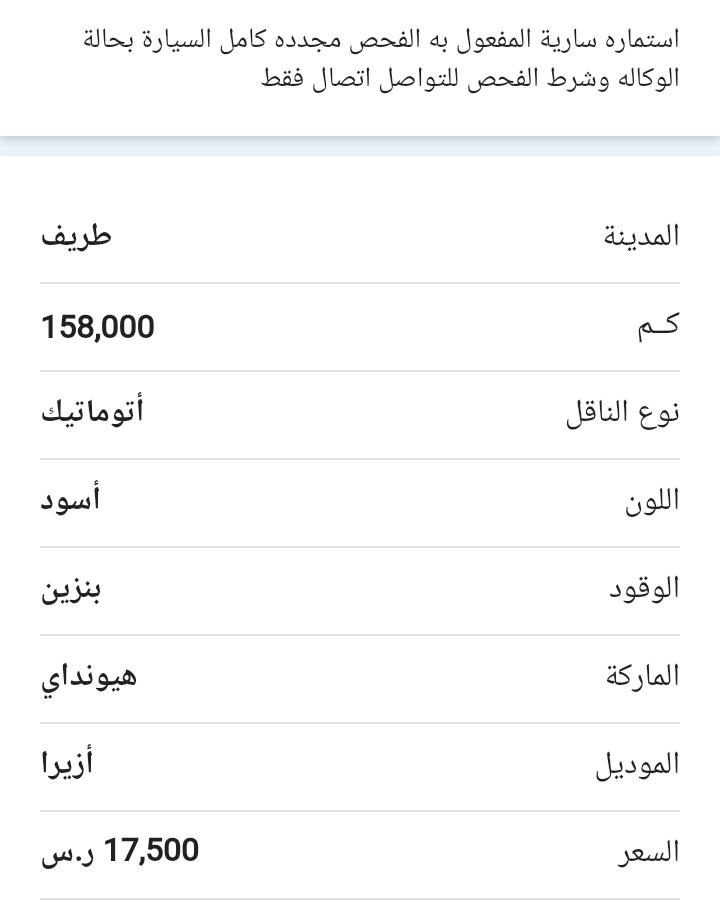Click the transmission label نوع الناقل
The width and height of the screenshot is (720, 900).
(x=623, y=413)
